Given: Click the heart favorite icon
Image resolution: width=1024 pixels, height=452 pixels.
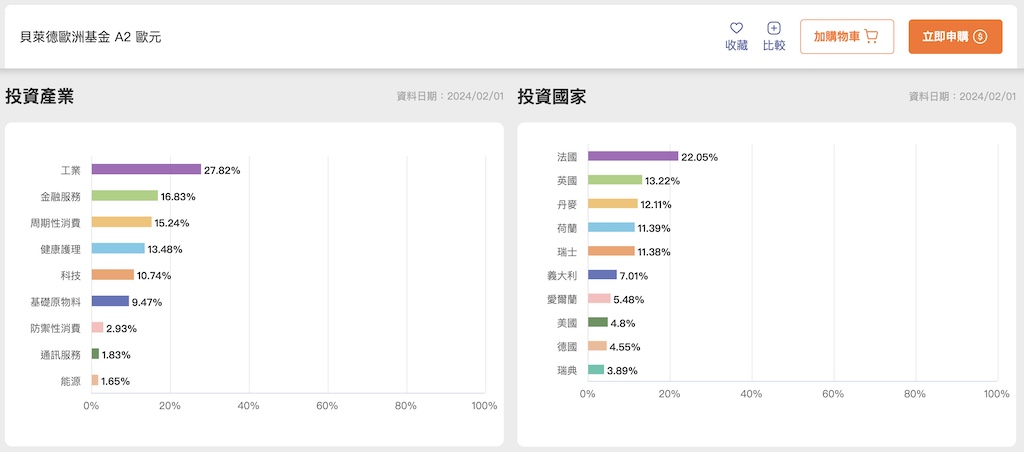Looking at the screenshot, I should point(736,28).
